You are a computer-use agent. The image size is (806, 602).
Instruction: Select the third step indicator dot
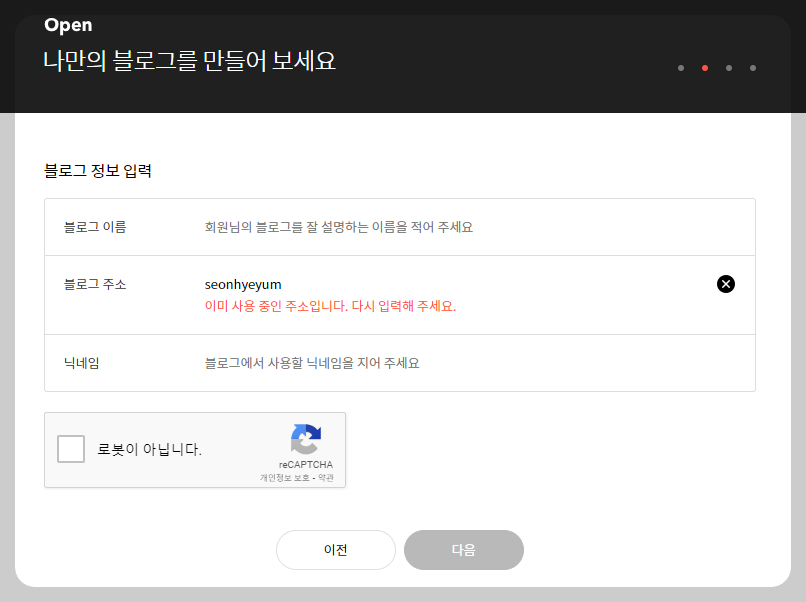[x=728, y=68]
